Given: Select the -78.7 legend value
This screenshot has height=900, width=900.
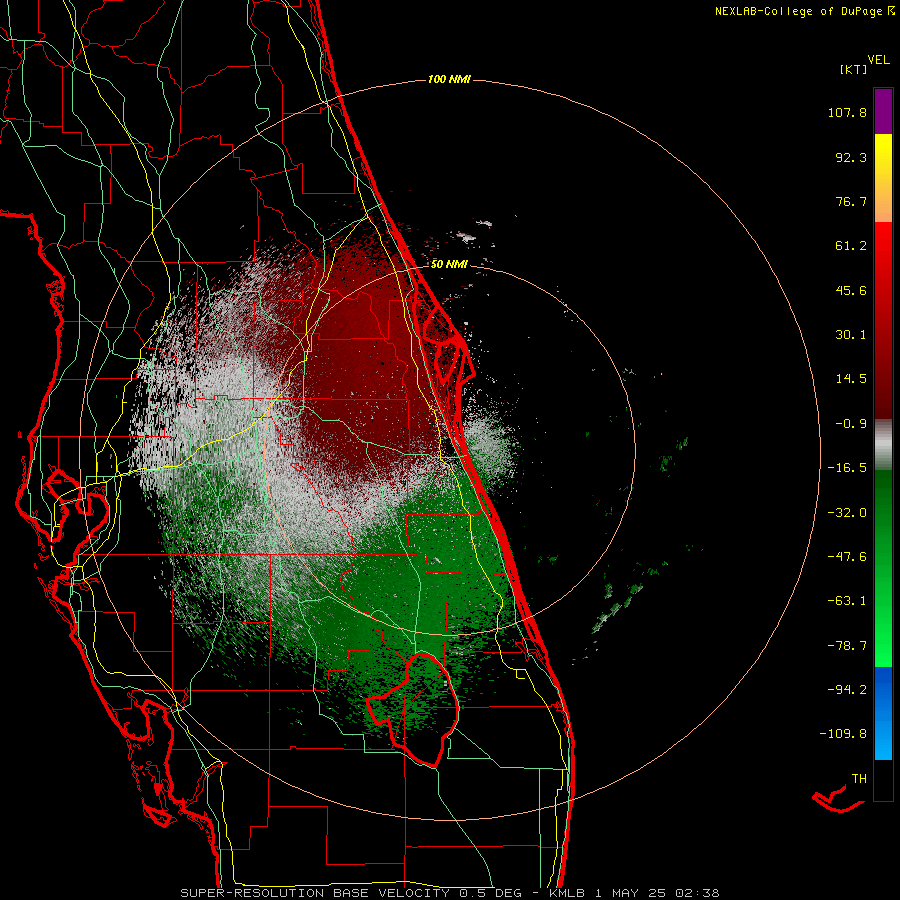Looking at the screenshot, I should click(x=847, y=646).
